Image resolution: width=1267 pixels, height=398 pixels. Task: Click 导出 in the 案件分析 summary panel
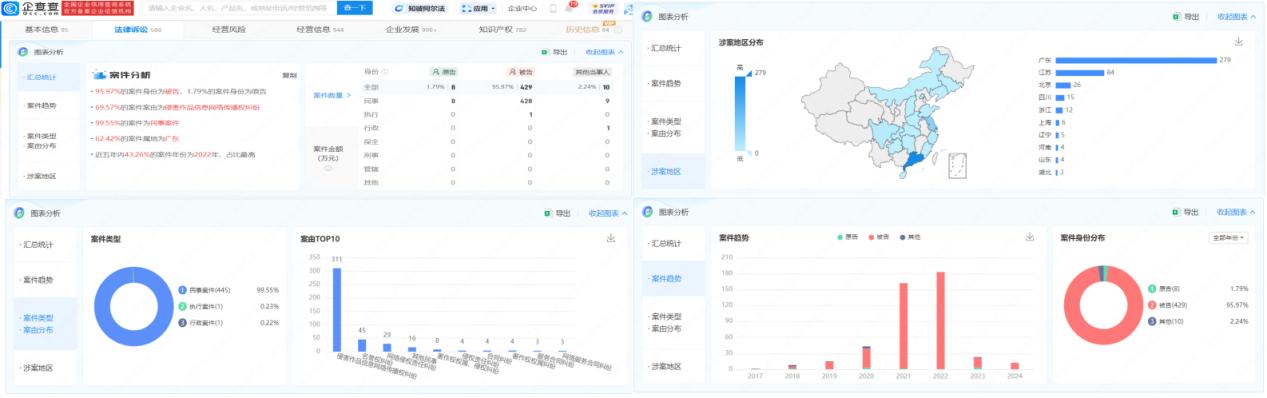tap(555, 52)
